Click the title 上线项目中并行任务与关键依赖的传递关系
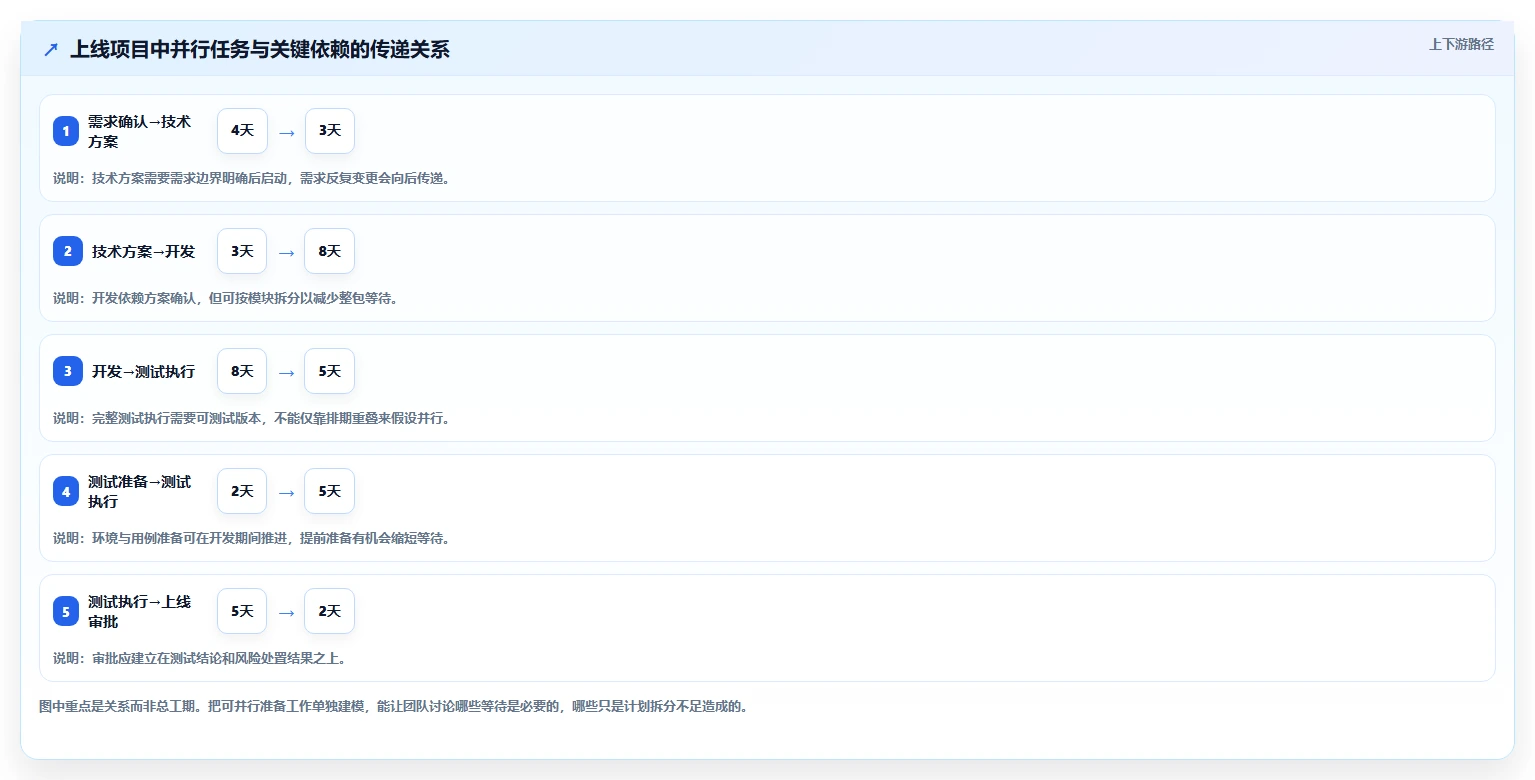The width and height of the screenshot is (1535, 780). tap(260, 50)
